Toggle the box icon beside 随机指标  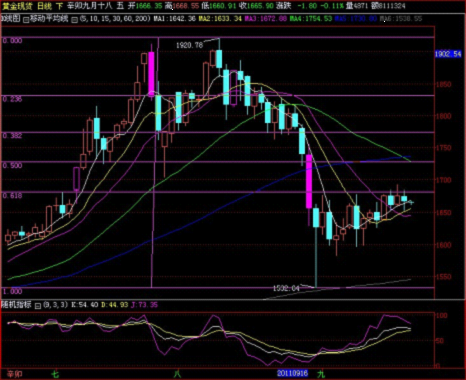38,305
